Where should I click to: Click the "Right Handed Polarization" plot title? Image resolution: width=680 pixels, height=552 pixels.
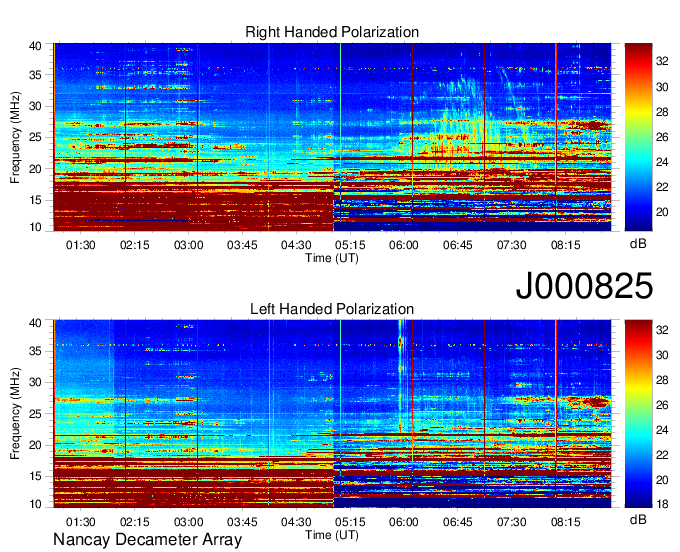(332, 32)
